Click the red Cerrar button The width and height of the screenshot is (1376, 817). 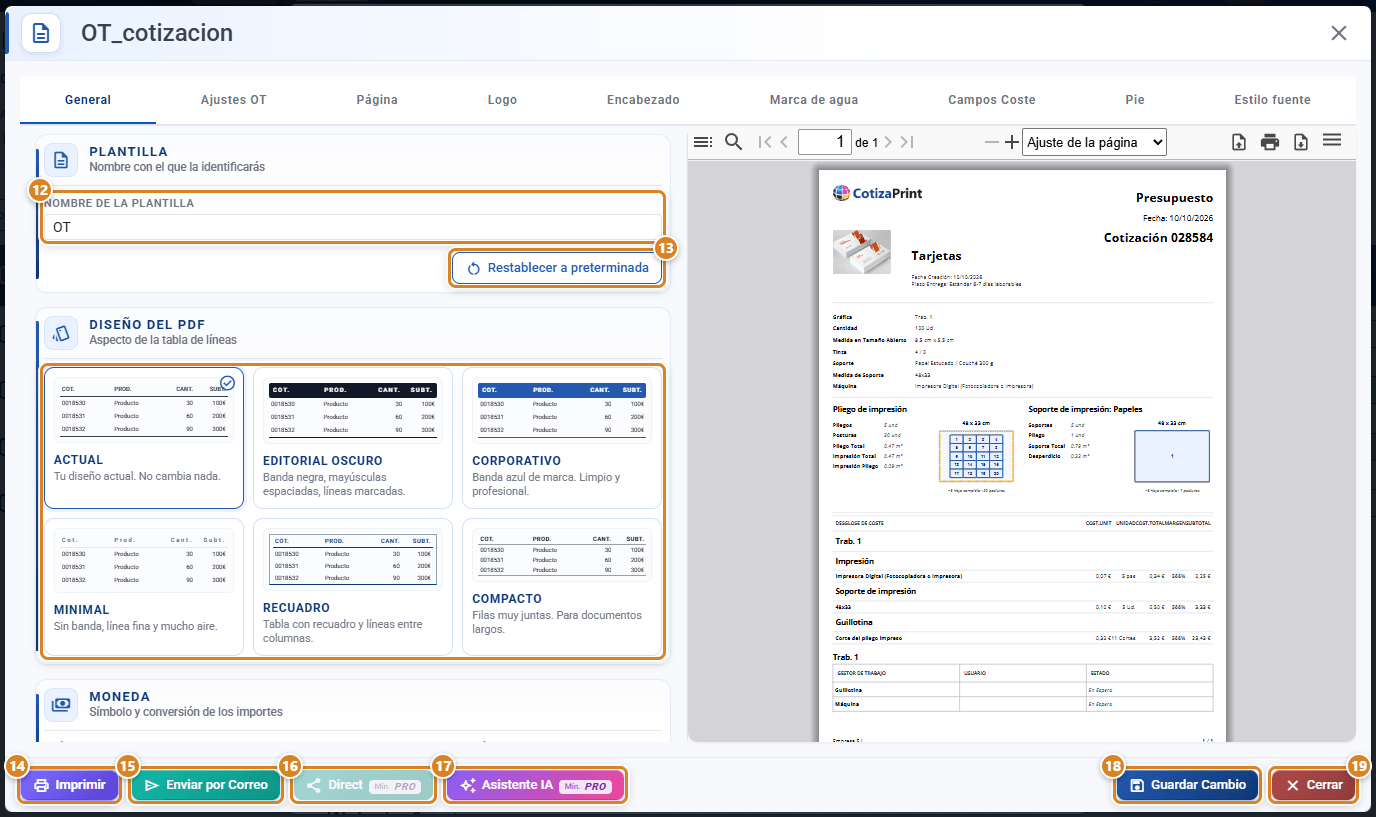[1314, 785]
